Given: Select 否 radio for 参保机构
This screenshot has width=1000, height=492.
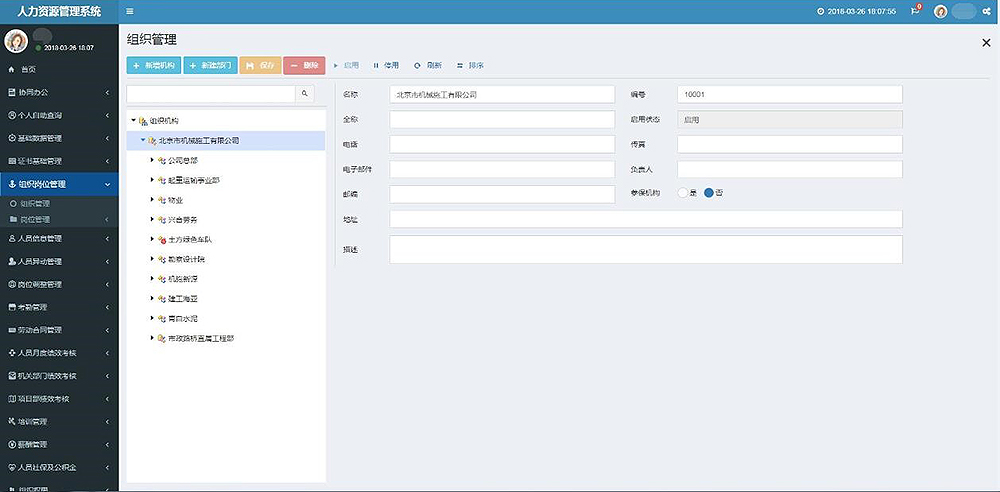Looking at the screenshot, I should [x=709, y=193].
